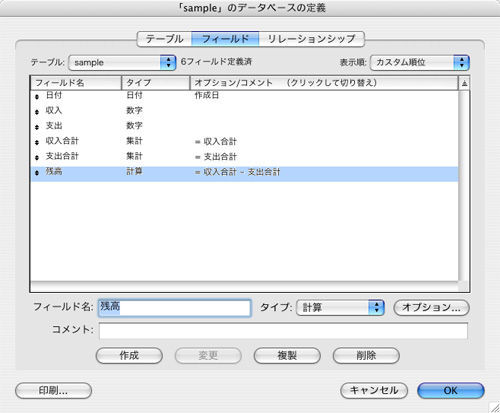Click the コメント input field
500x413 pixels.
point(283,331)
